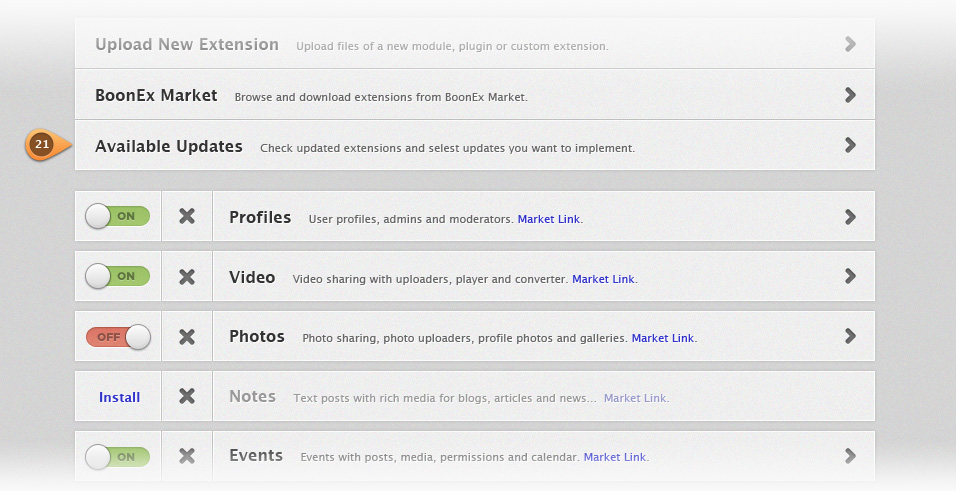Delete the Events module with X icon
Viewport: 956px width, 491px height.
click(187, 456)
